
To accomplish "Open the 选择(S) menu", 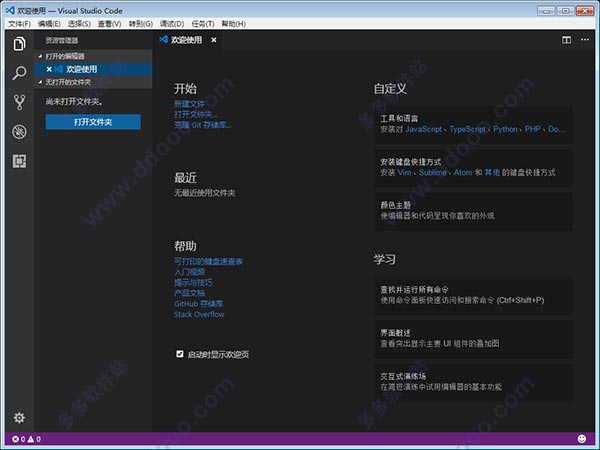I will click(x=79, y=24).
